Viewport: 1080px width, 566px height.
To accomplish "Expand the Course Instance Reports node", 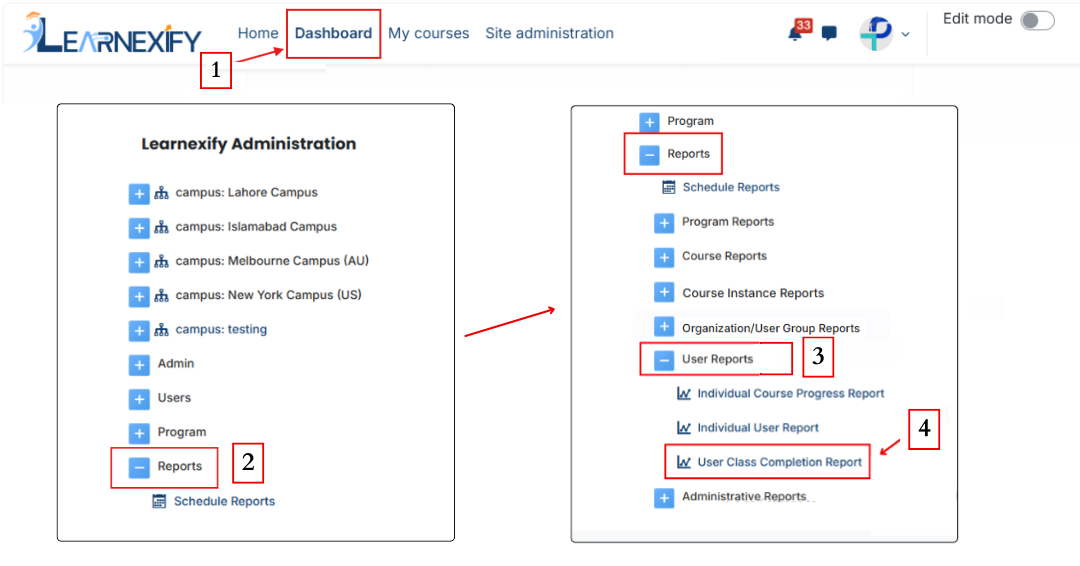I will (x=664, y=292).
